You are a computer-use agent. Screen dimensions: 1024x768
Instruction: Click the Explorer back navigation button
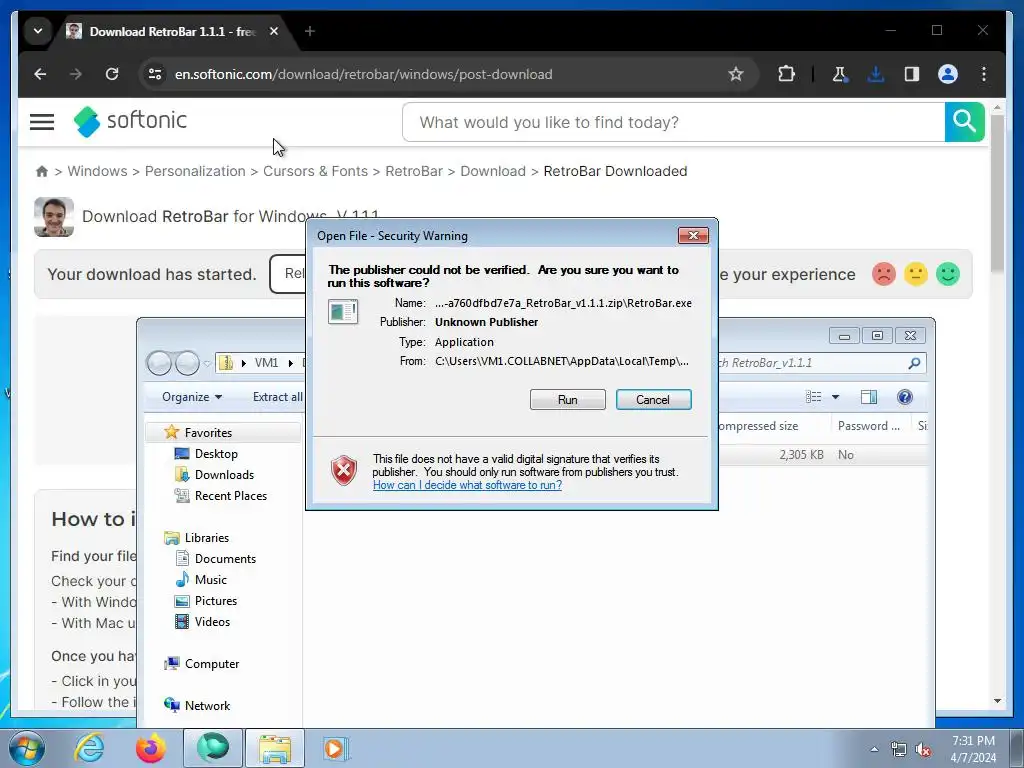tap(159, 363)
